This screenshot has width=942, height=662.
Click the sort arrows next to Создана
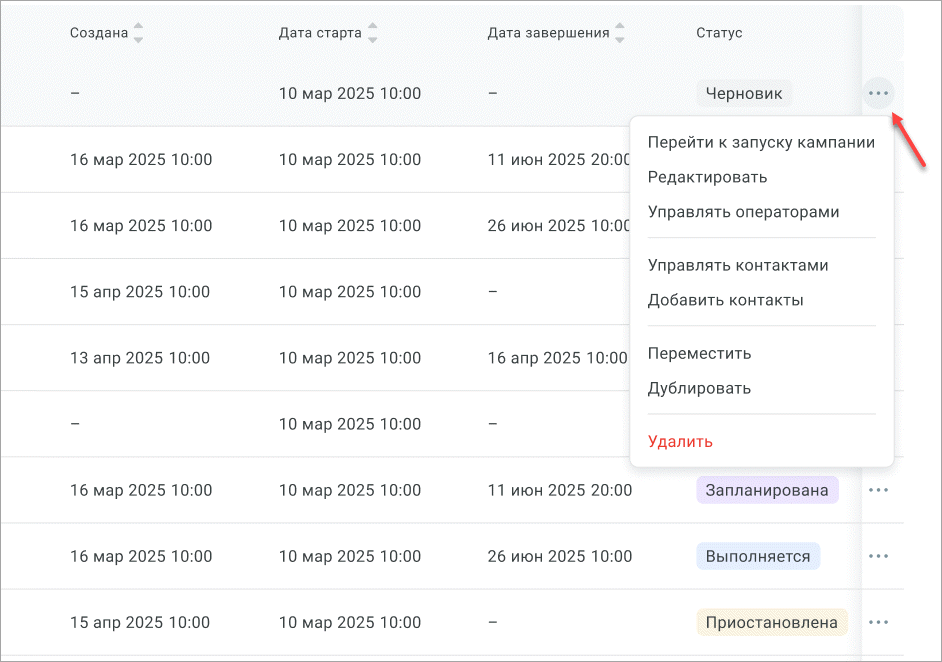click(138, 33)
